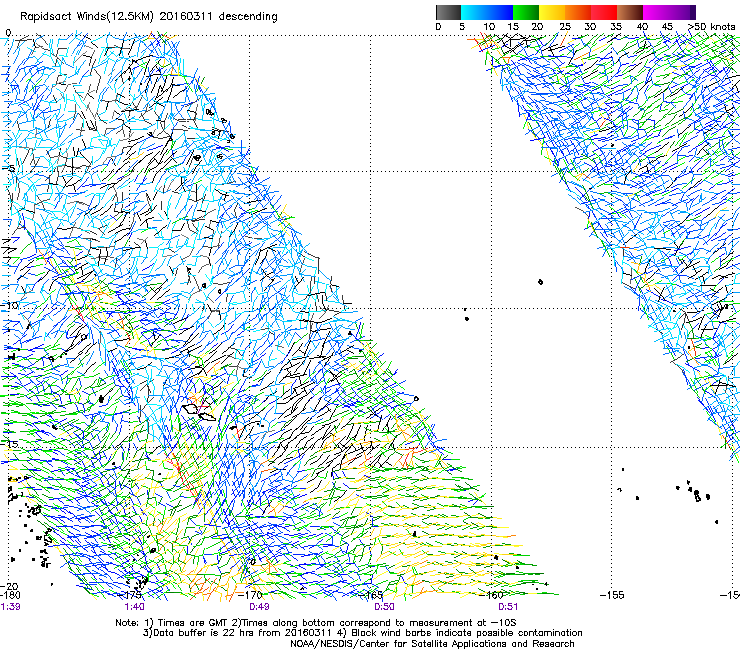Click the '-170' longitude axis label
Image resolution: width=740 pixels, height=650 pixels.
(252, 595)
